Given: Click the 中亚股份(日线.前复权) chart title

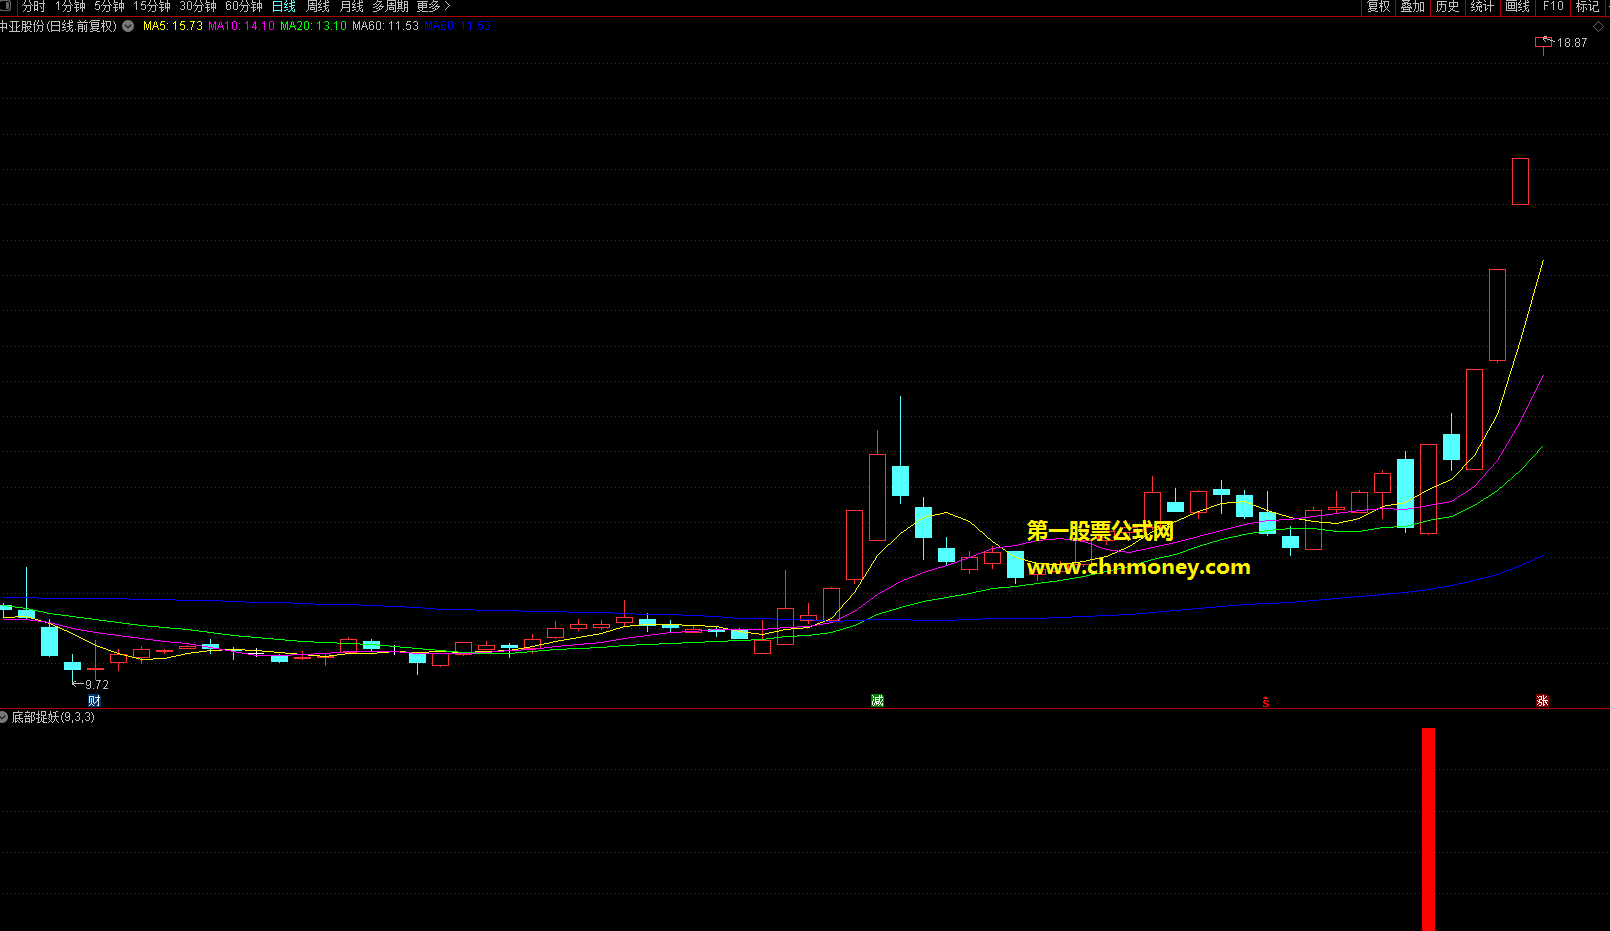Looking at the screenshot, I should (59, 26).
